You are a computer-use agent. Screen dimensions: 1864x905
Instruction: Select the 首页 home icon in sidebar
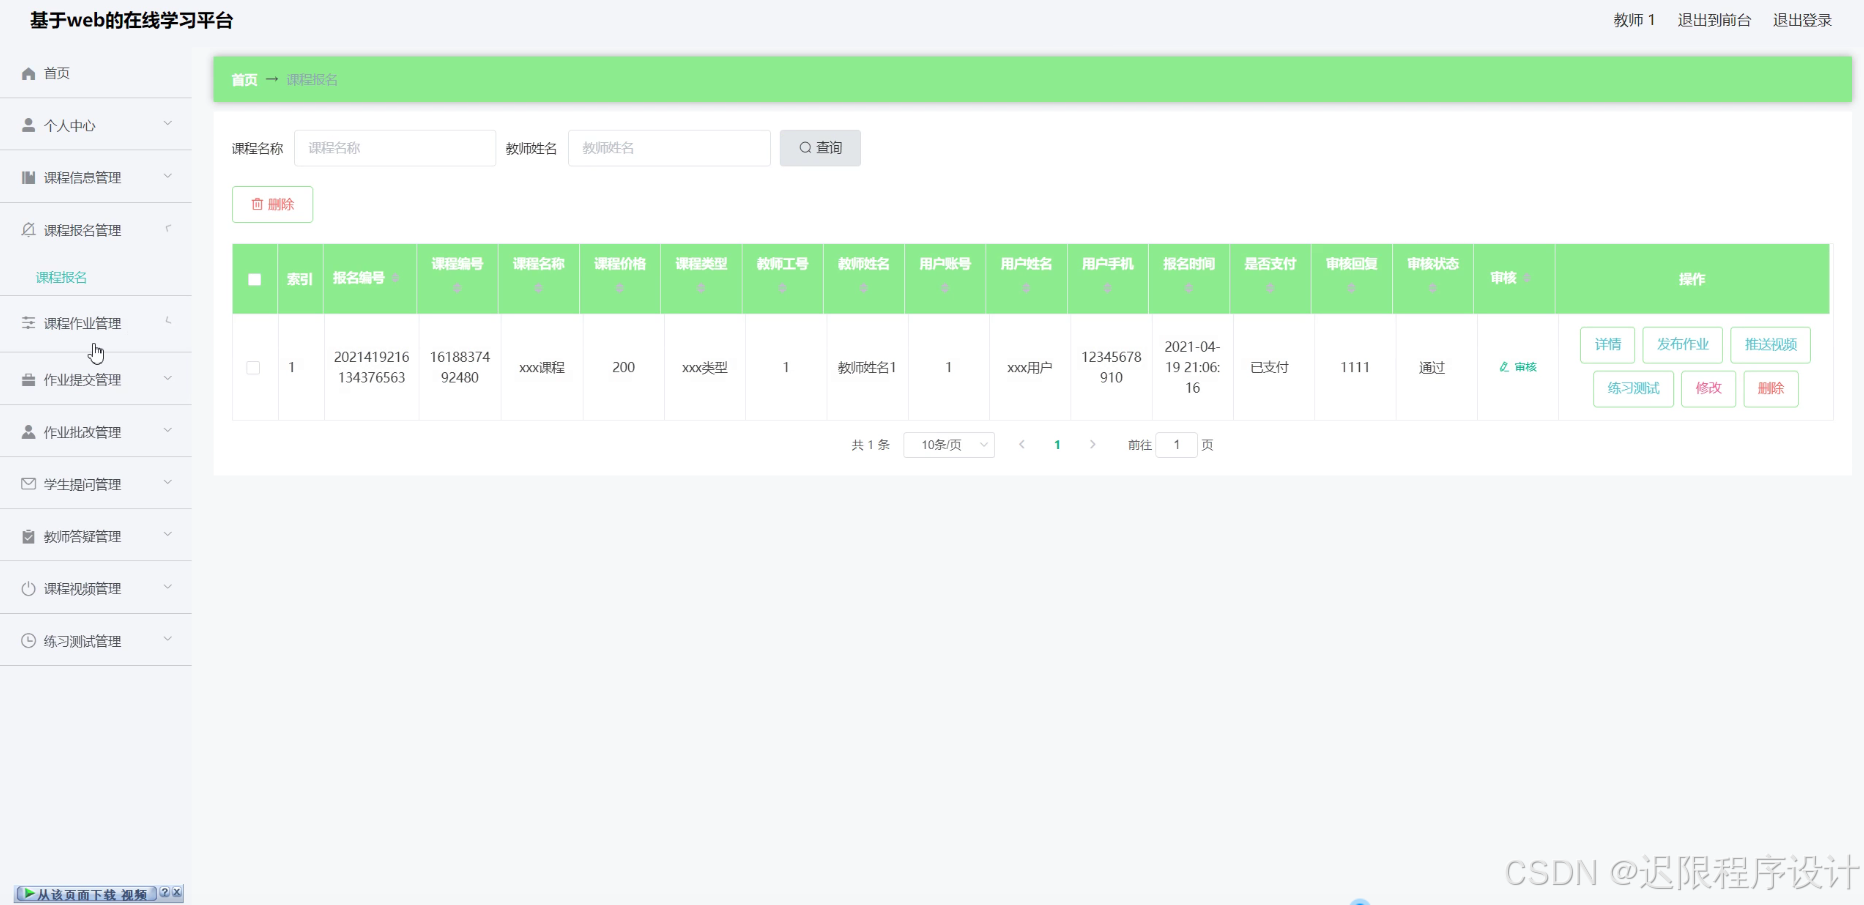(x=26, y=73)
